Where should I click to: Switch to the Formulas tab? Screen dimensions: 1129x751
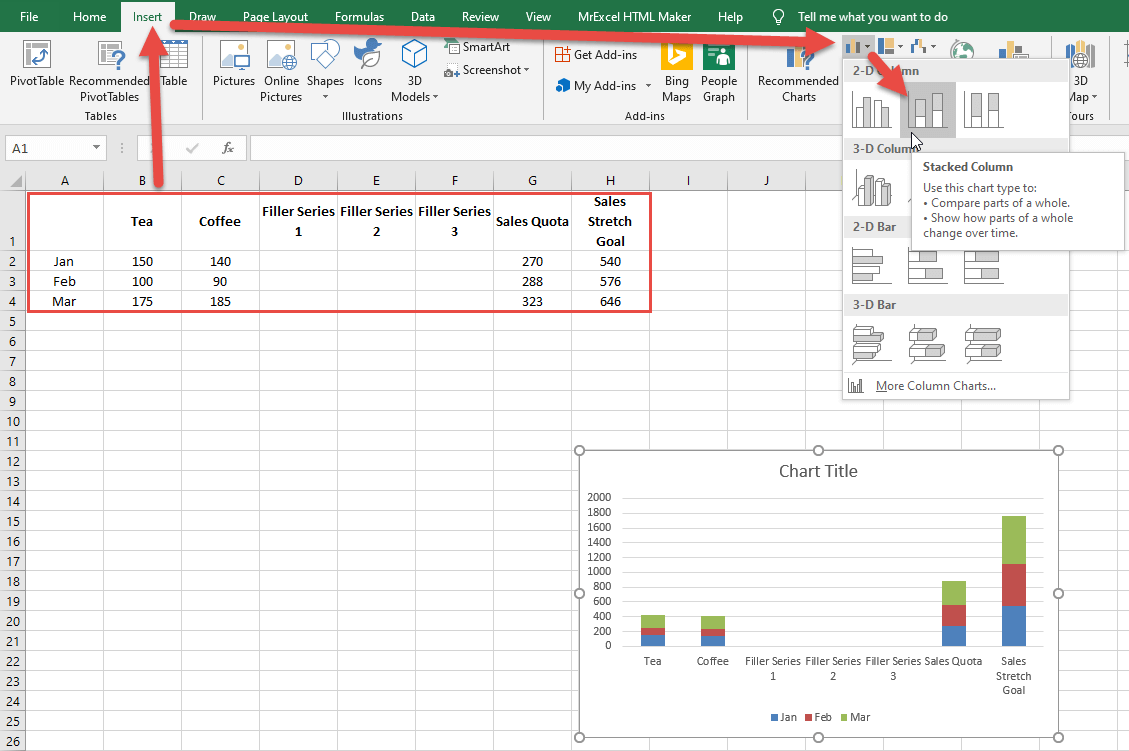coord(359,17)
